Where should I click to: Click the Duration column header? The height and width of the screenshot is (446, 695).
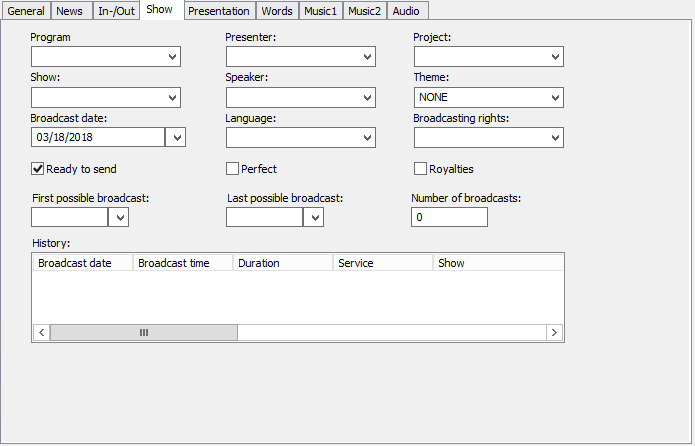pyautogui.click(x=282, y=263)
